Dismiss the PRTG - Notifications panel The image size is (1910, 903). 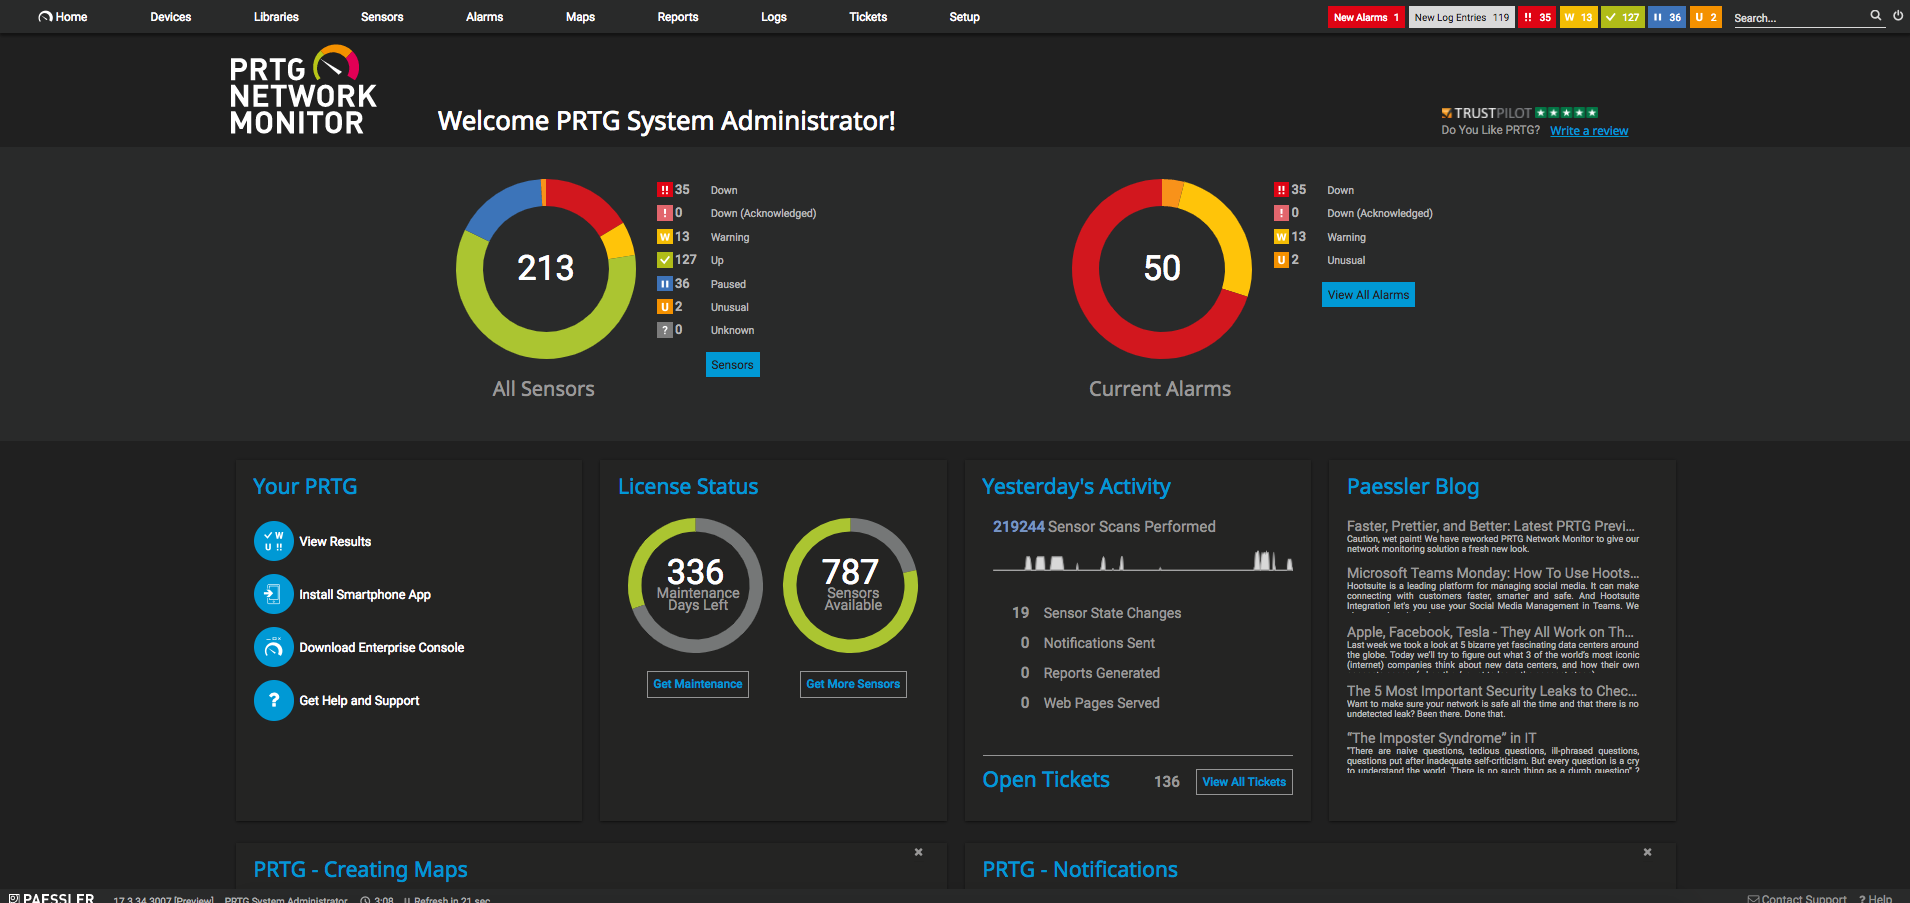[x=1647, y=852]
